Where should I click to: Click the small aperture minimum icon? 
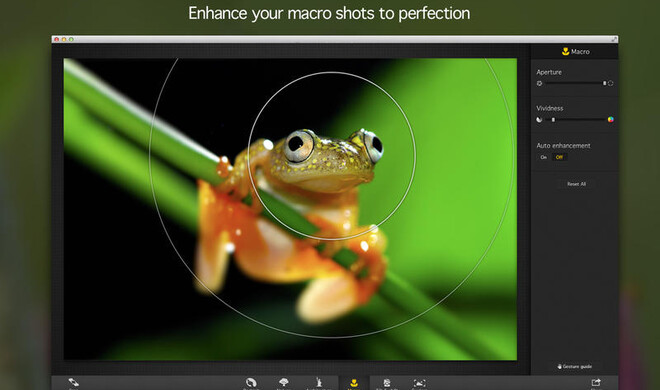[x=539, y=83]
